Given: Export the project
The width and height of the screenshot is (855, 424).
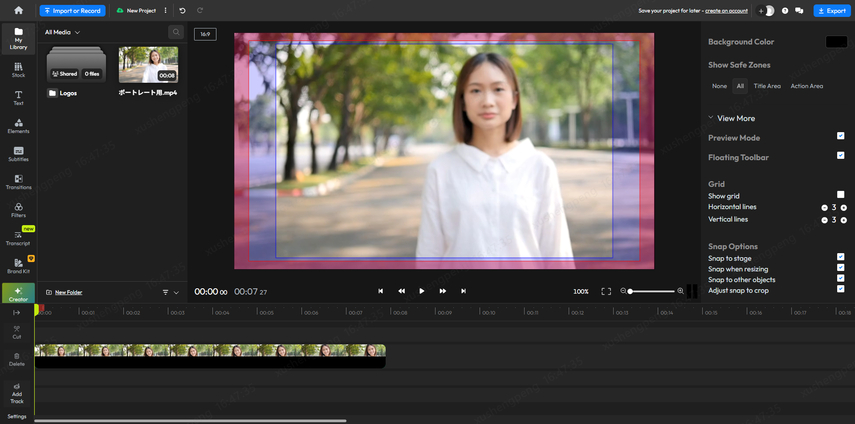Looking at the screenshot, I should pos(832,10).
